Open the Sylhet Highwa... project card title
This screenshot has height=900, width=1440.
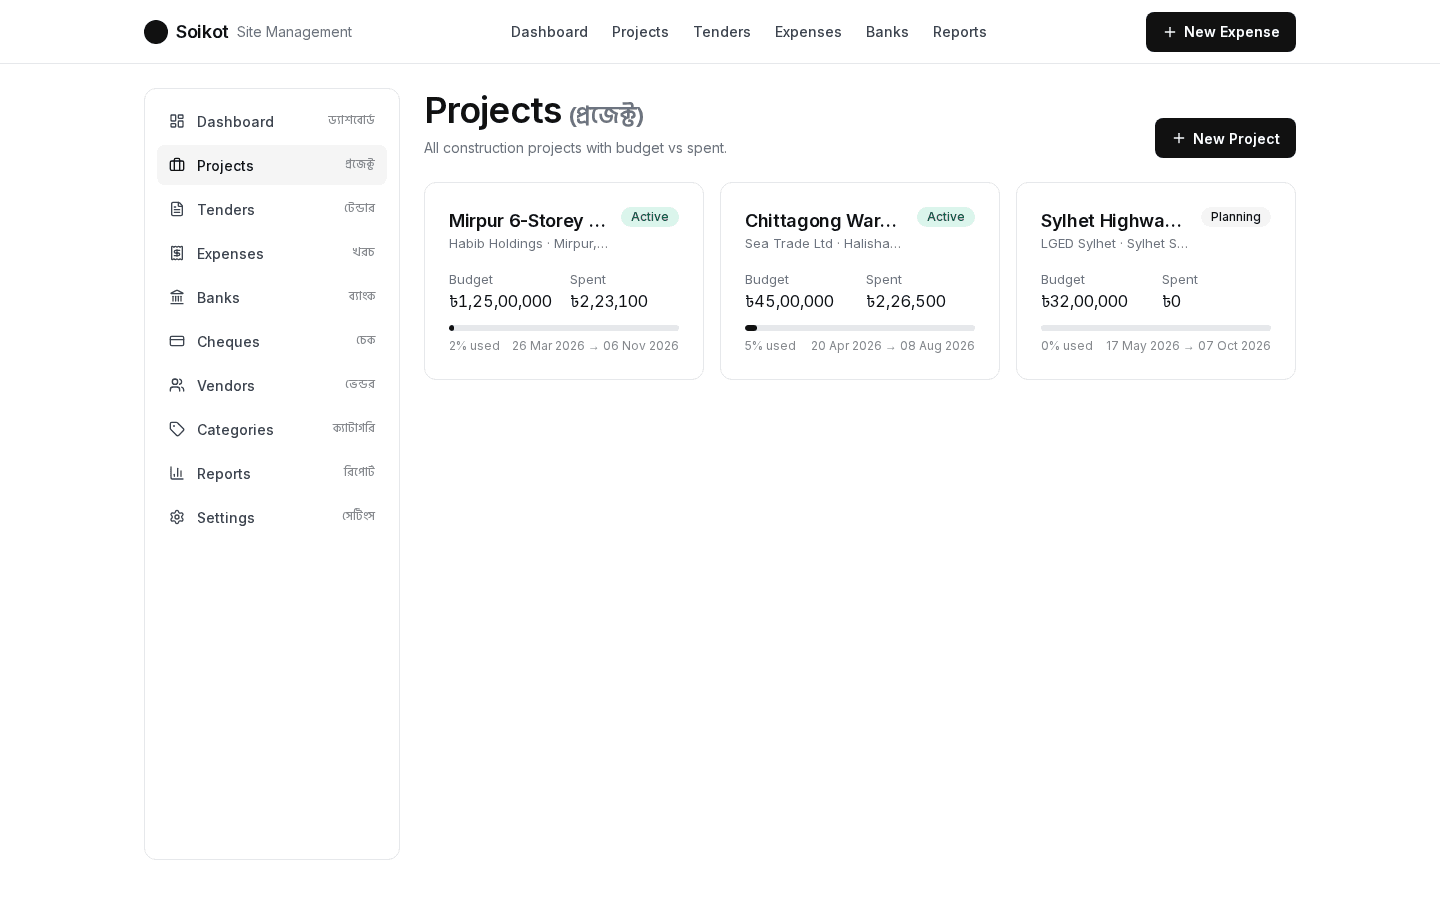[1112, 221]
